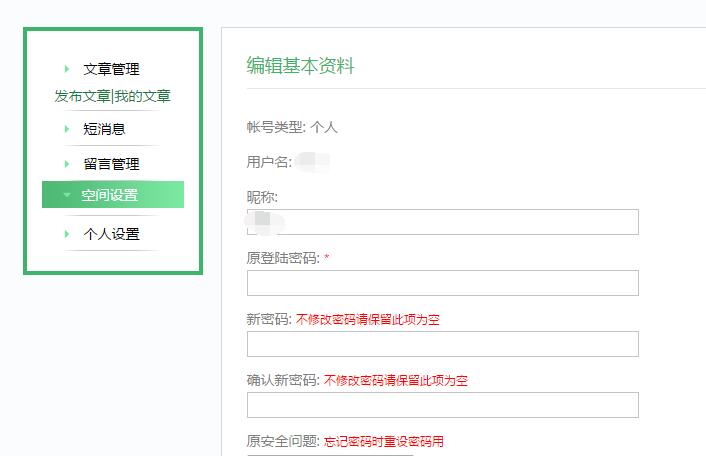Focus the 昵称 input field
The height and width of the screenshot is (456, 706).
tap(442, 222)
